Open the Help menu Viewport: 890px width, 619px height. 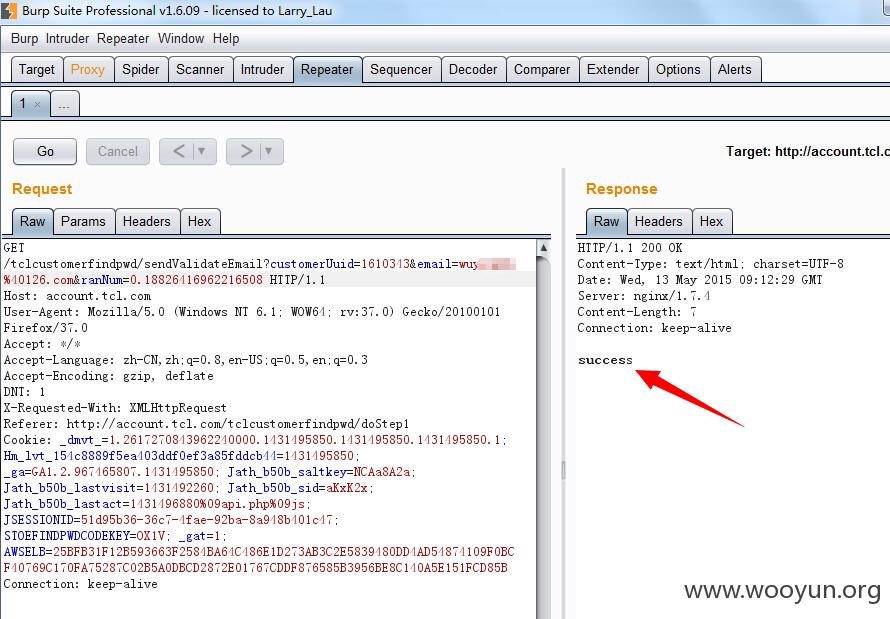point(226,39)
